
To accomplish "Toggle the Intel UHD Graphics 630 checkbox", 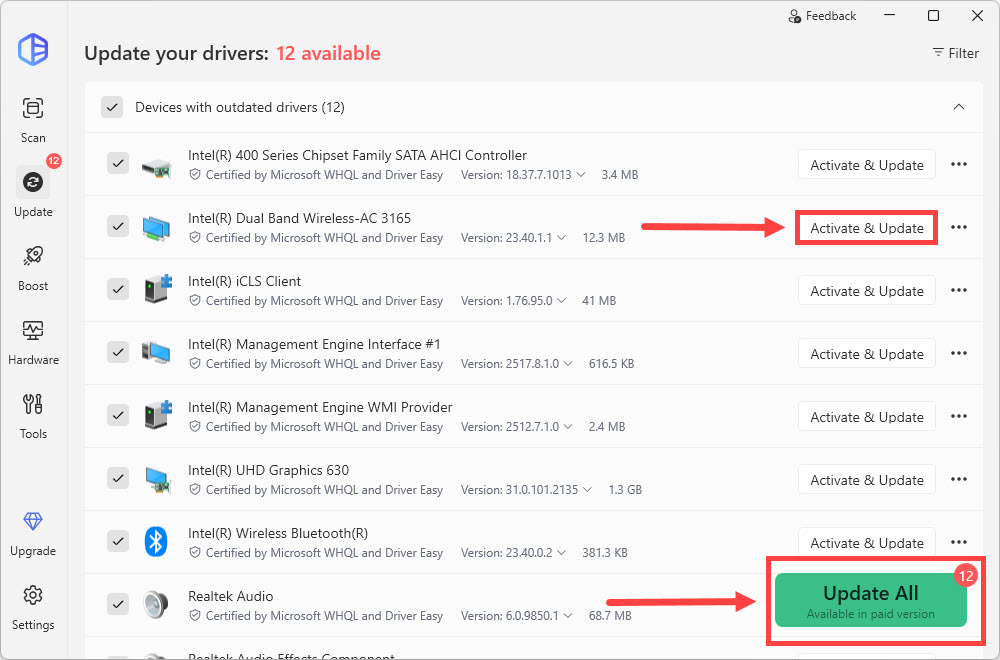I will click(x=118, y=479).
